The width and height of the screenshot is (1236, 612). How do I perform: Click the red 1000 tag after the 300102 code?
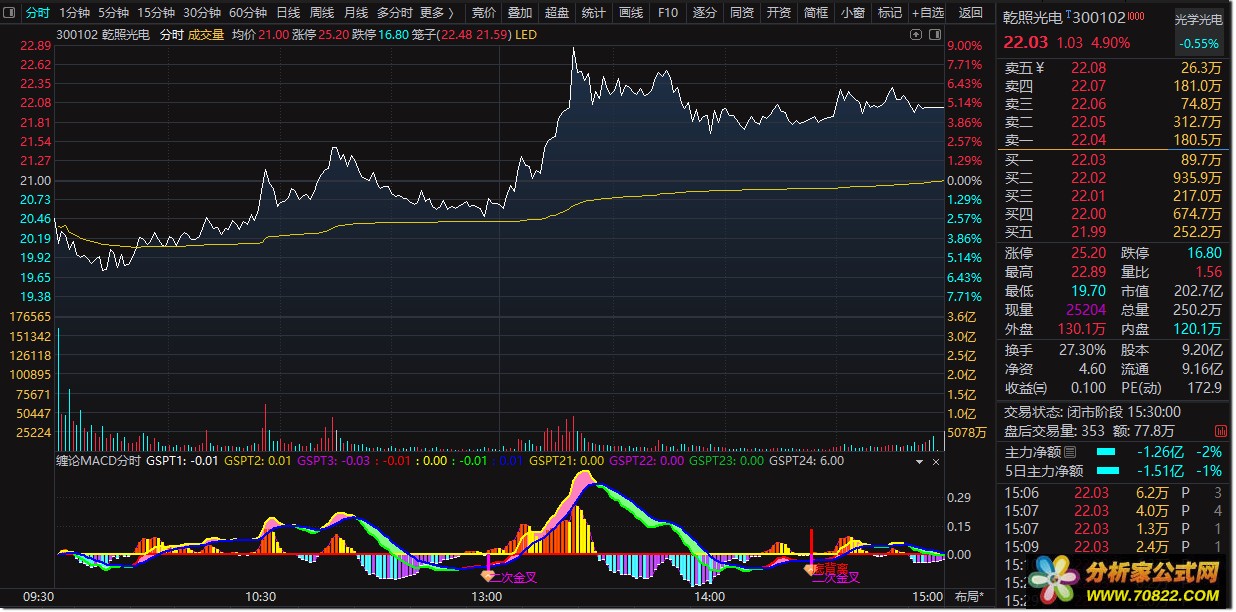(x=1136, y=15)
